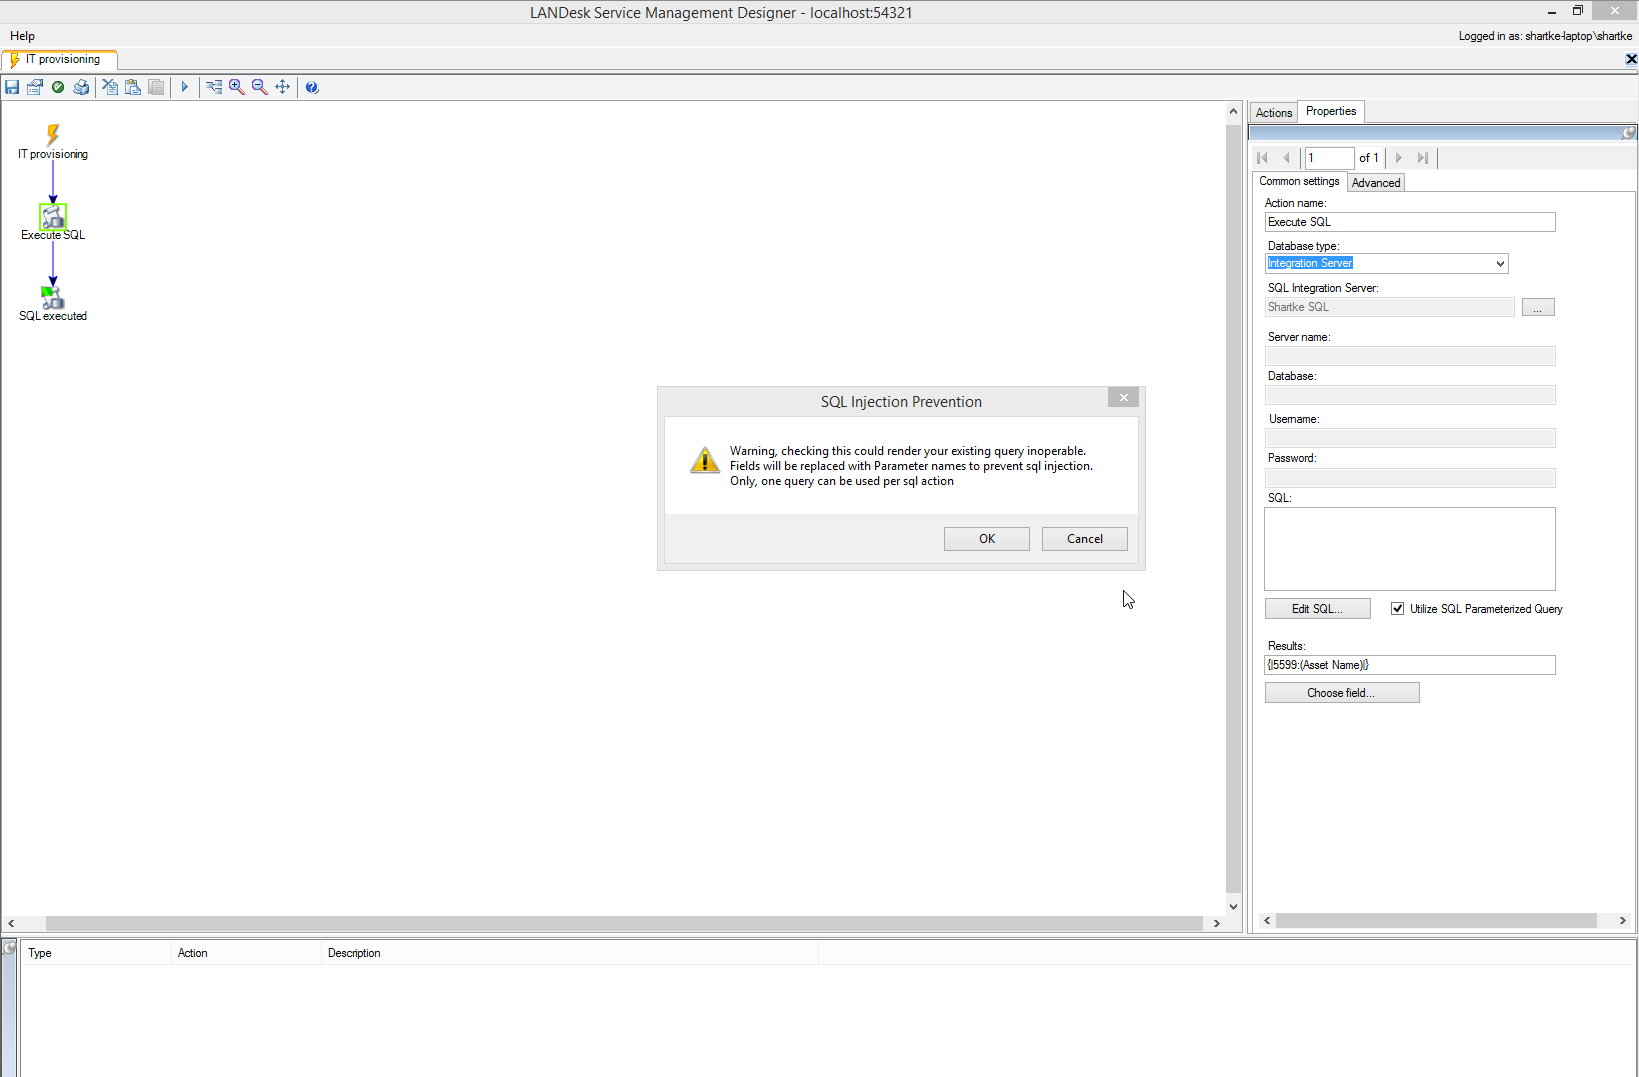The image size is (1639, 1077).
Task: Click the Edit SQL button
Action: (x=1317, y=608)
